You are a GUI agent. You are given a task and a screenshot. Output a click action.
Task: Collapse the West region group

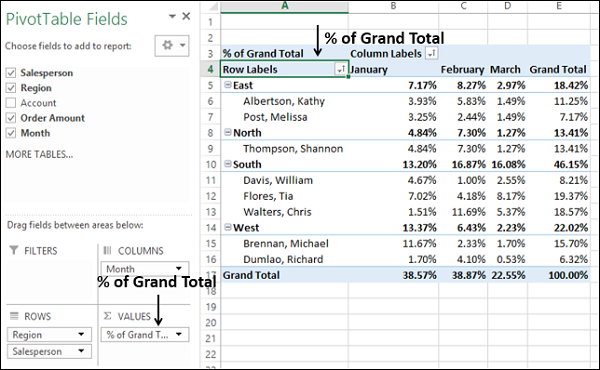[x=228, y=227]
